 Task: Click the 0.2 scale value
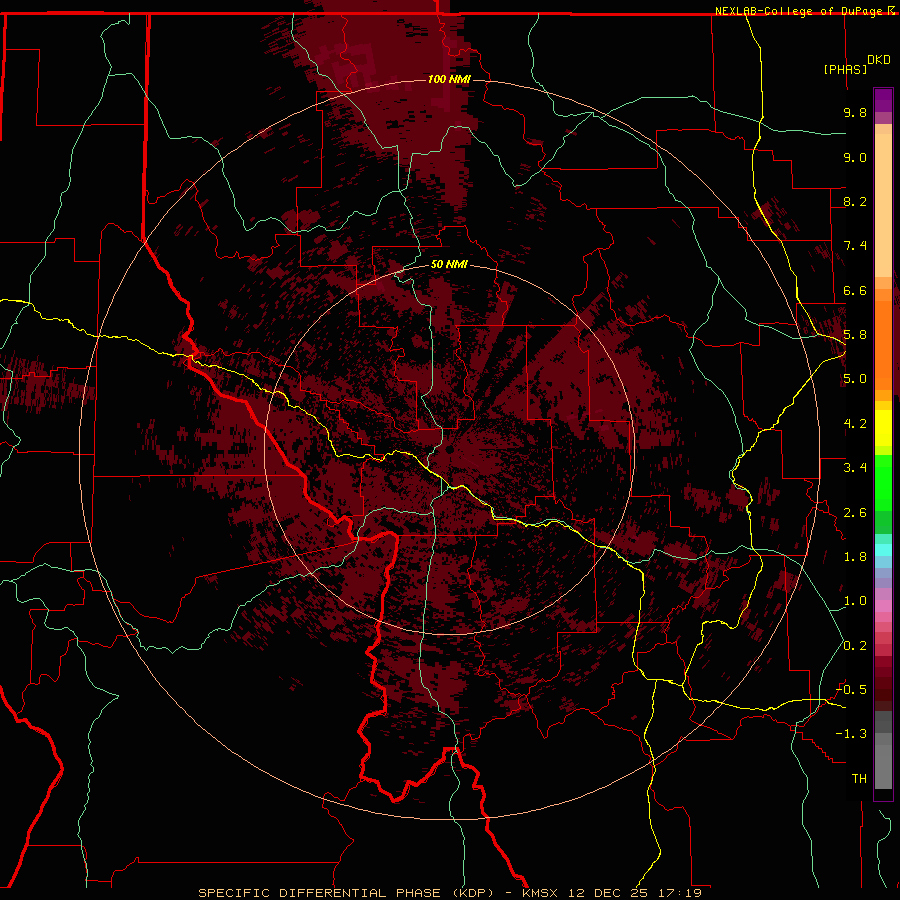pyautogui.click(x=855, y=646)
